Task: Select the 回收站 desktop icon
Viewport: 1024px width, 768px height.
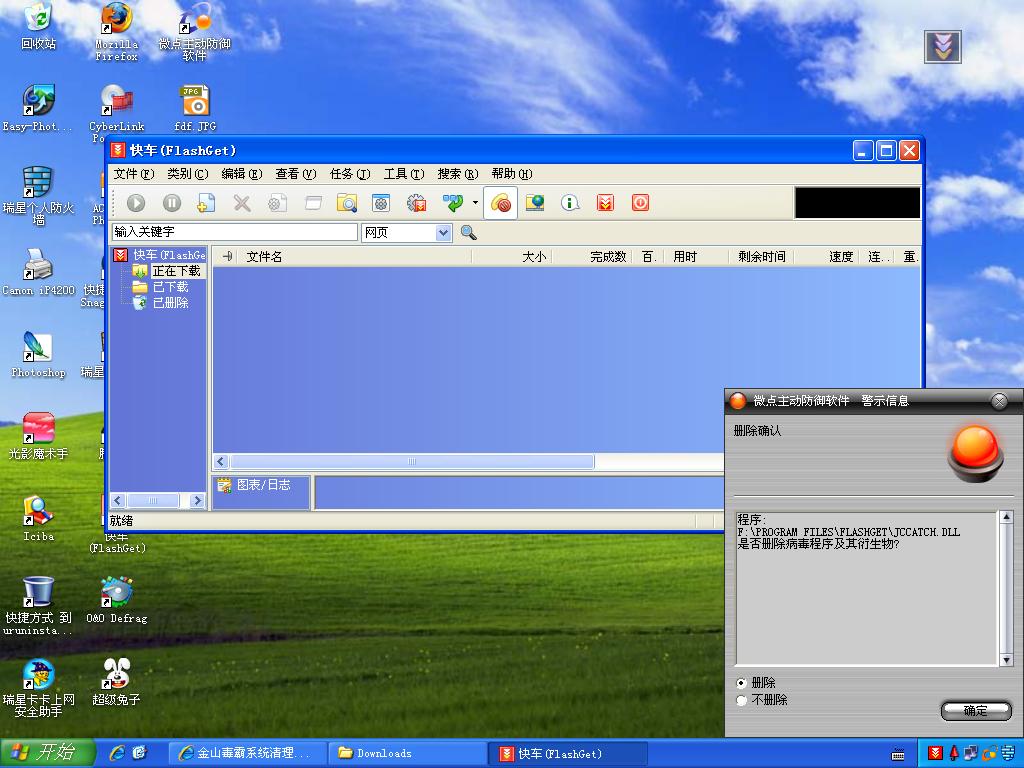Action: tap(38, 26)
